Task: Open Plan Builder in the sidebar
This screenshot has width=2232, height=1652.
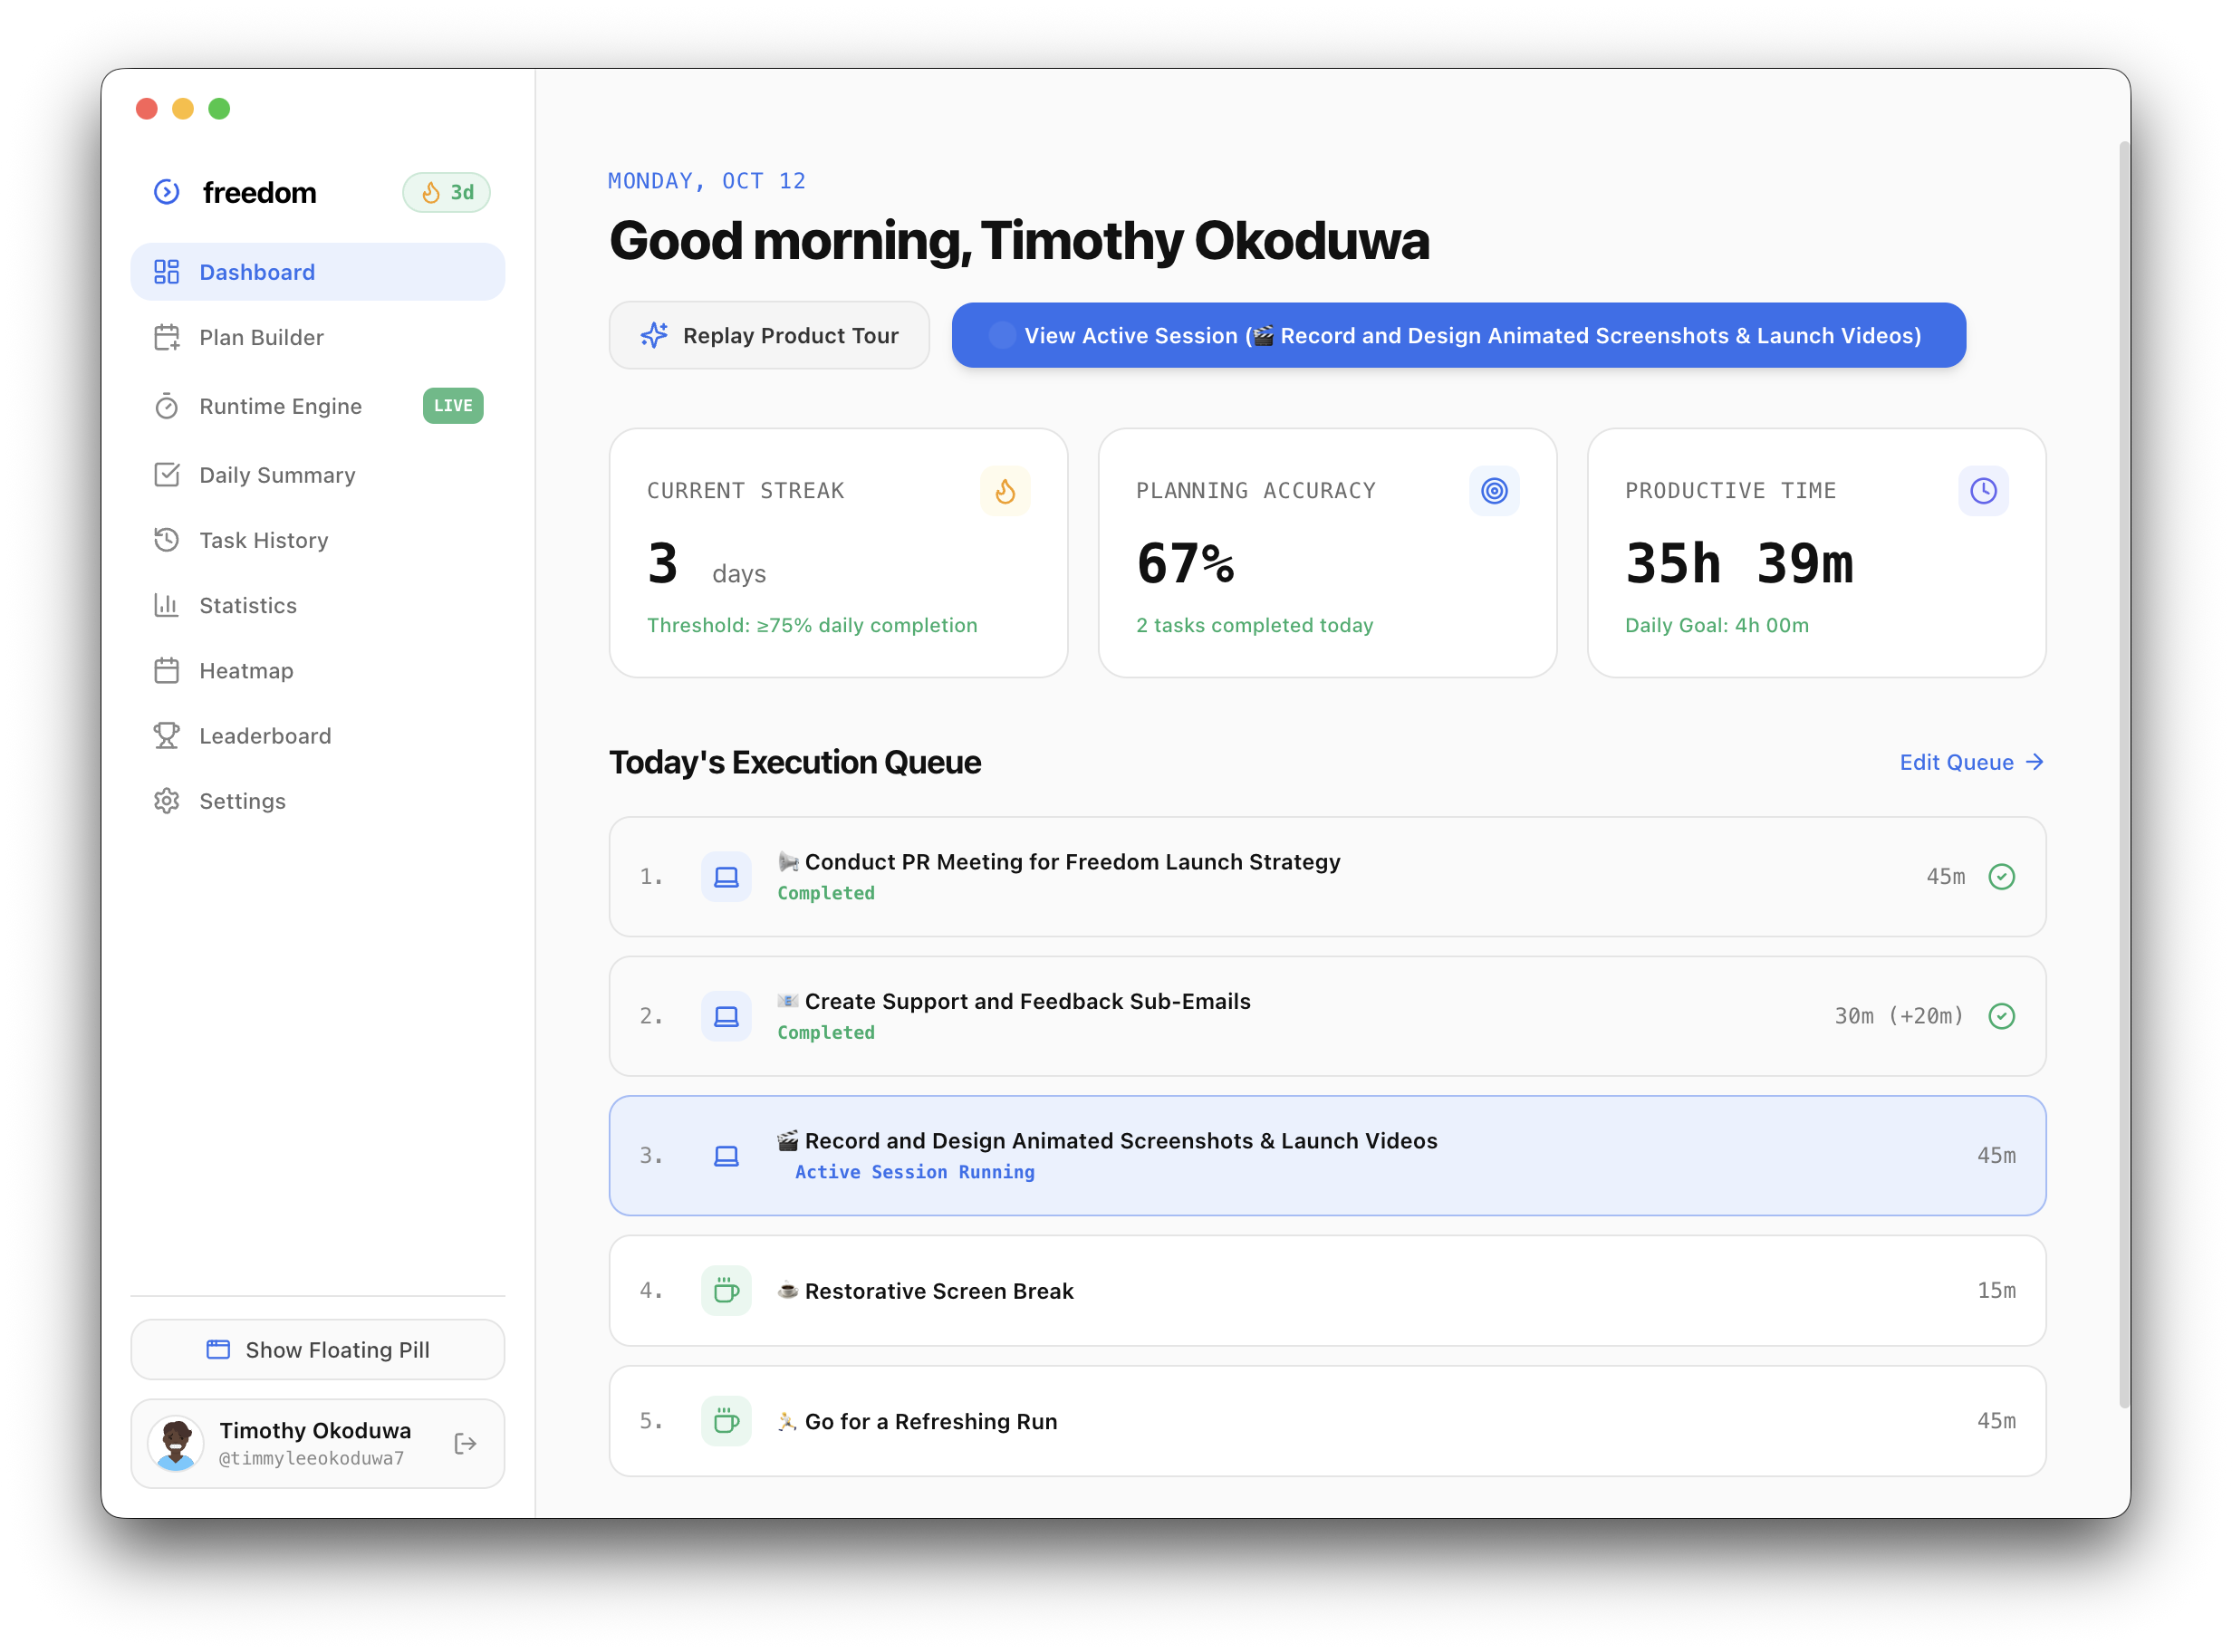Action: (x=318, y=338)
